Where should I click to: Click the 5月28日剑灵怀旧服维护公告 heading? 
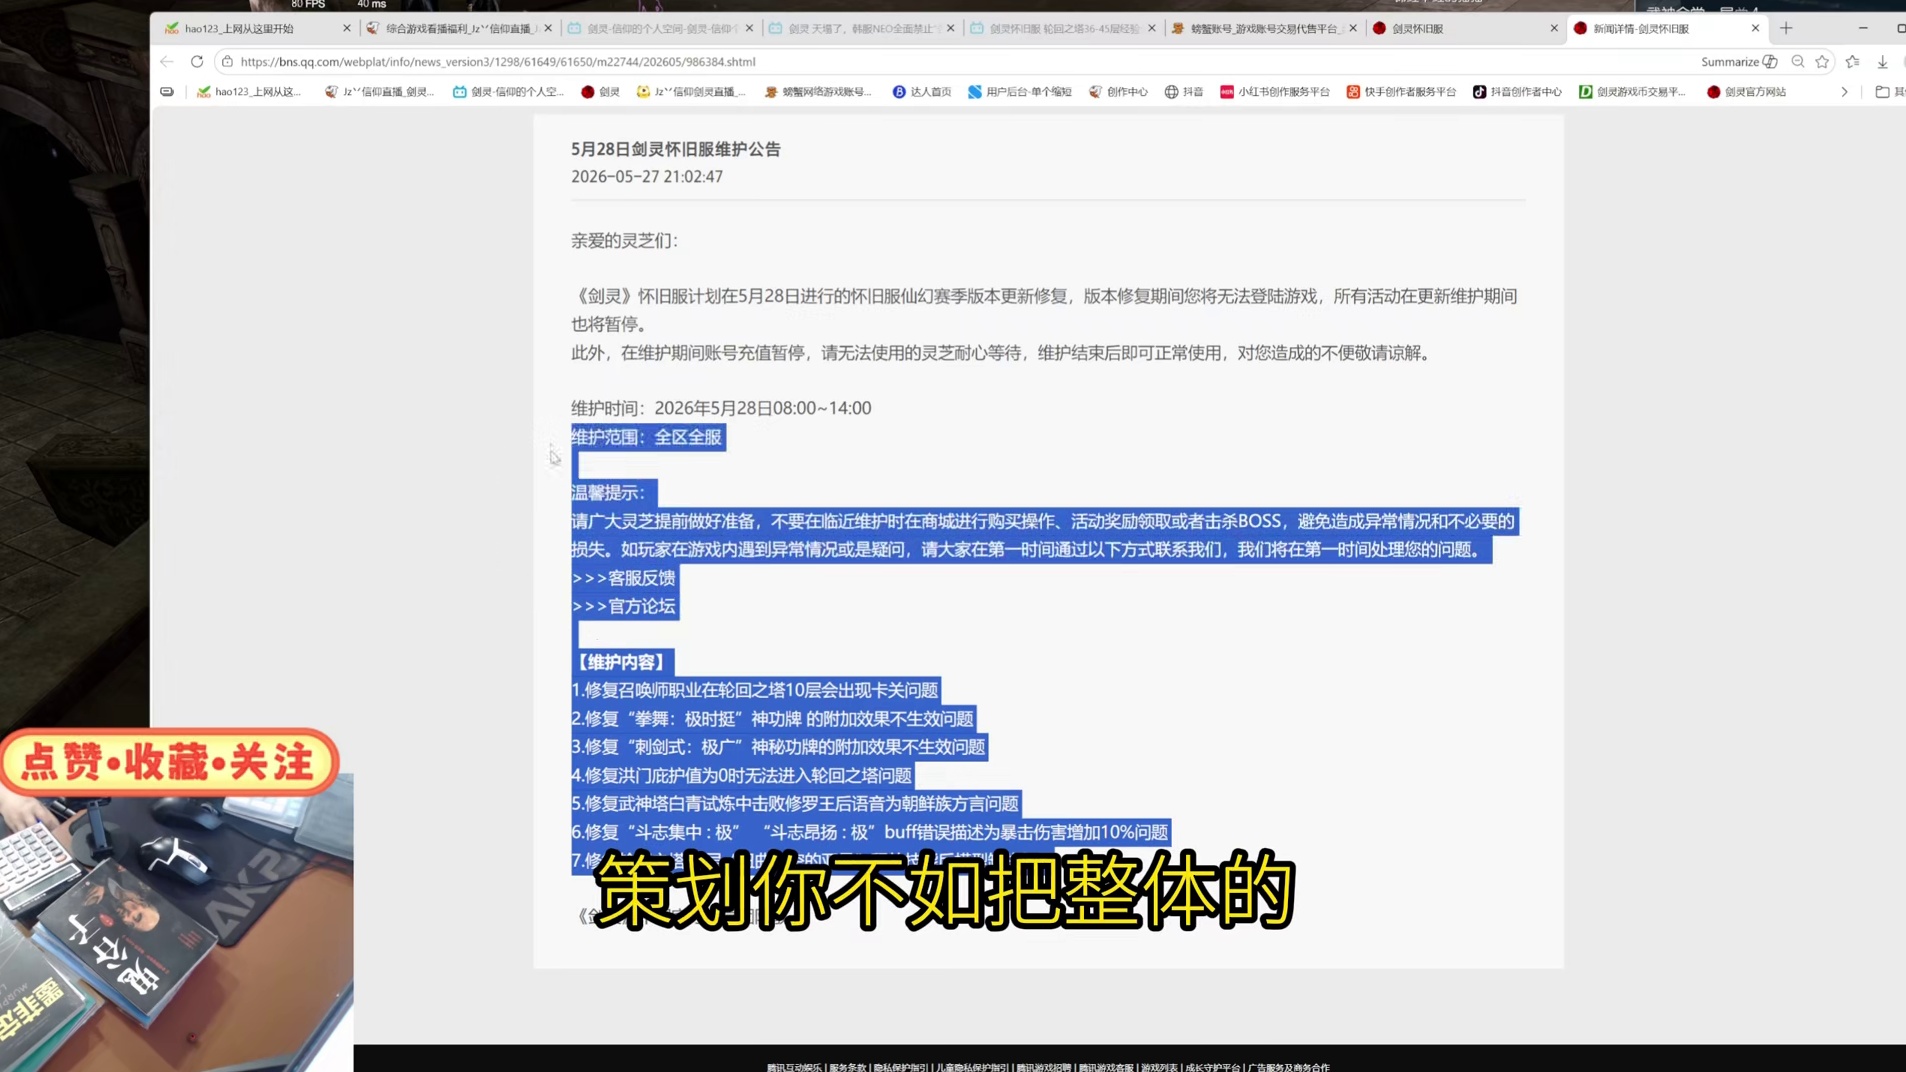[676, 149]
